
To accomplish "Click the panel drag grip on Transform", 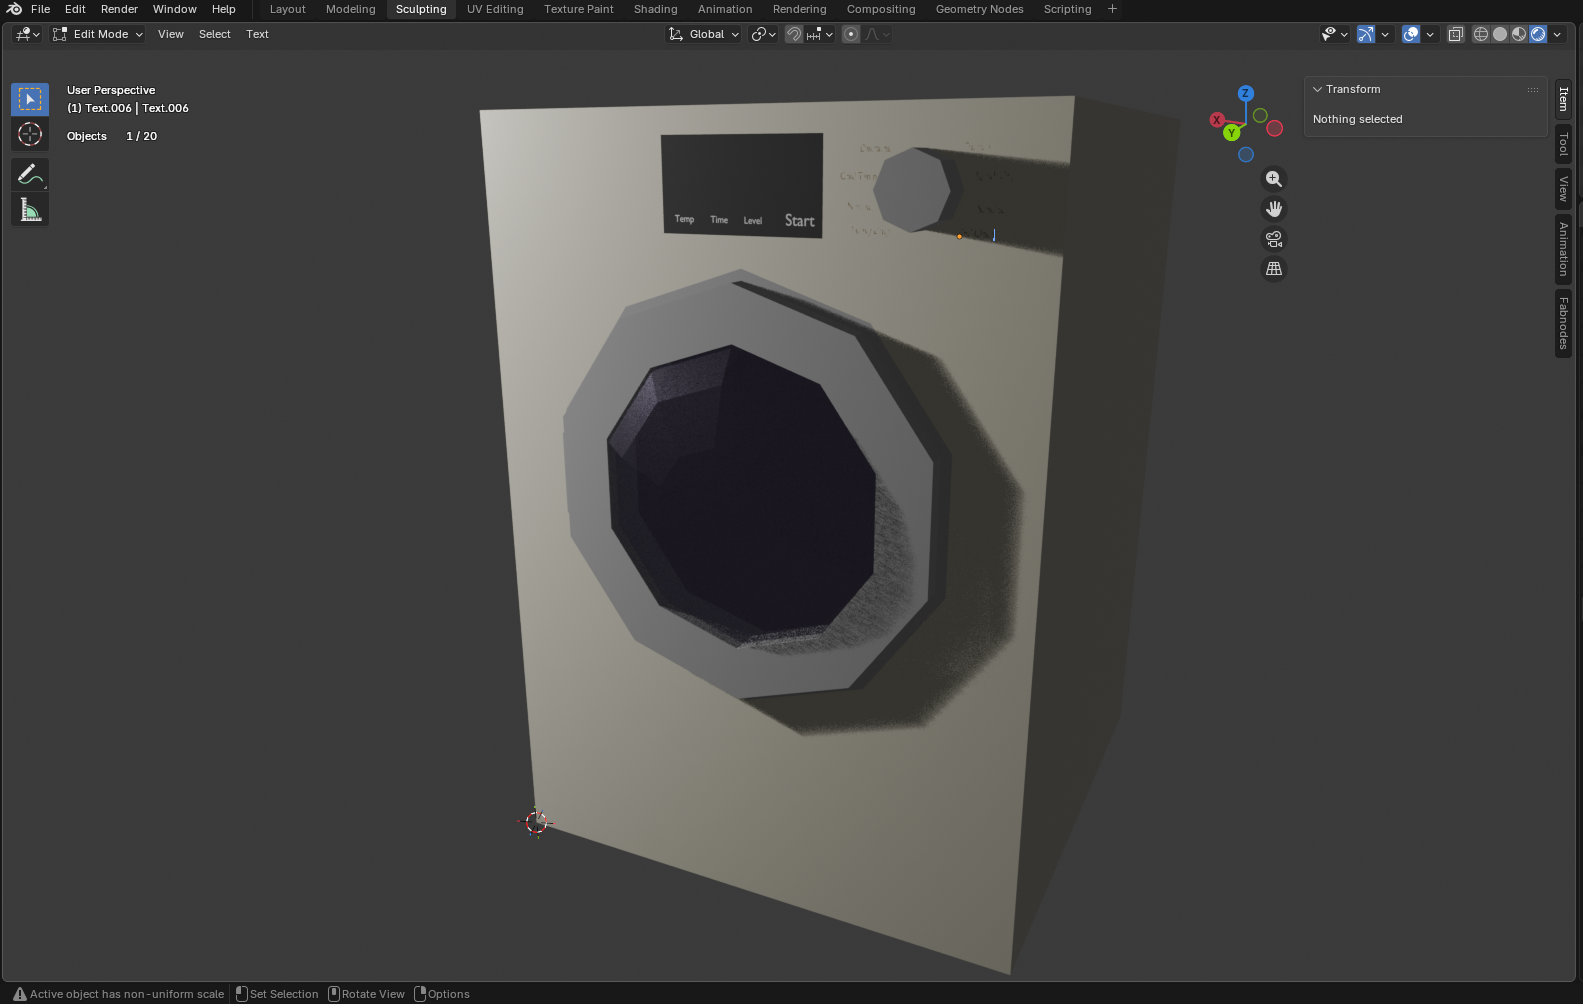I will pyautogui.click(x=1533, y=89).
